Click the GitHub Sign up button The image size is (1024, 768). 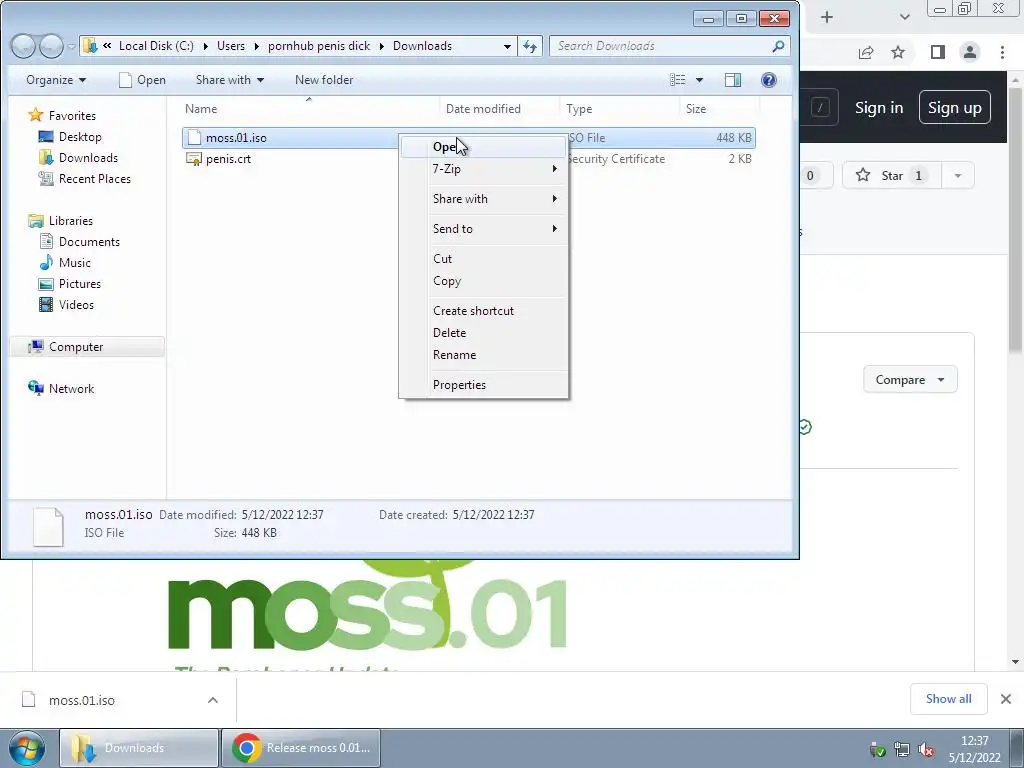tap(955, 107)
